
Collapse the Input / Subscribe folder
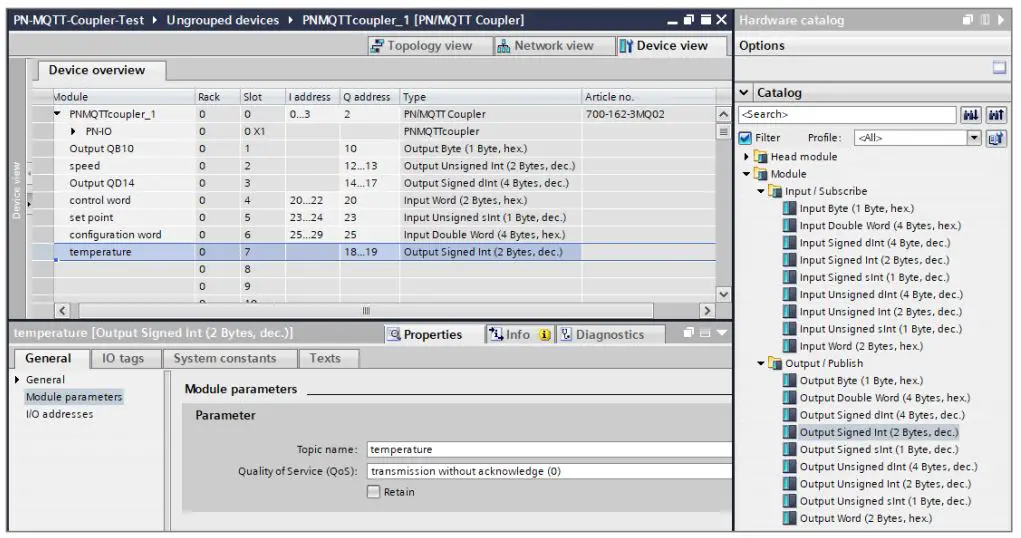(x=761, y=191)
